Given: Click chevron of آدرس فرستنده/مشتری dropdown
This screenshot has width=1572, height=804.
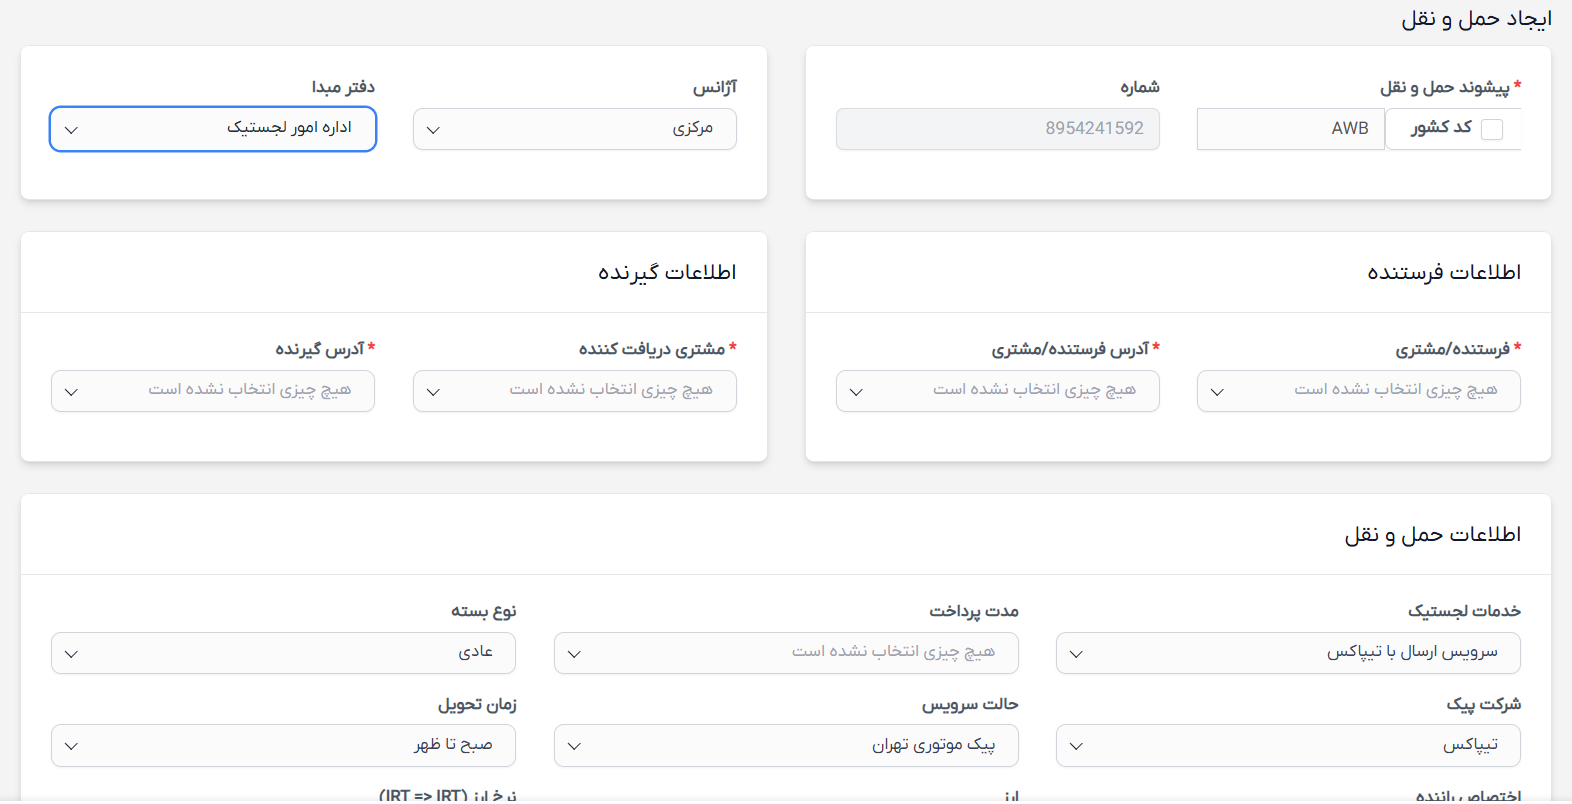Looking at the screenshot, I should click(856, 392).
